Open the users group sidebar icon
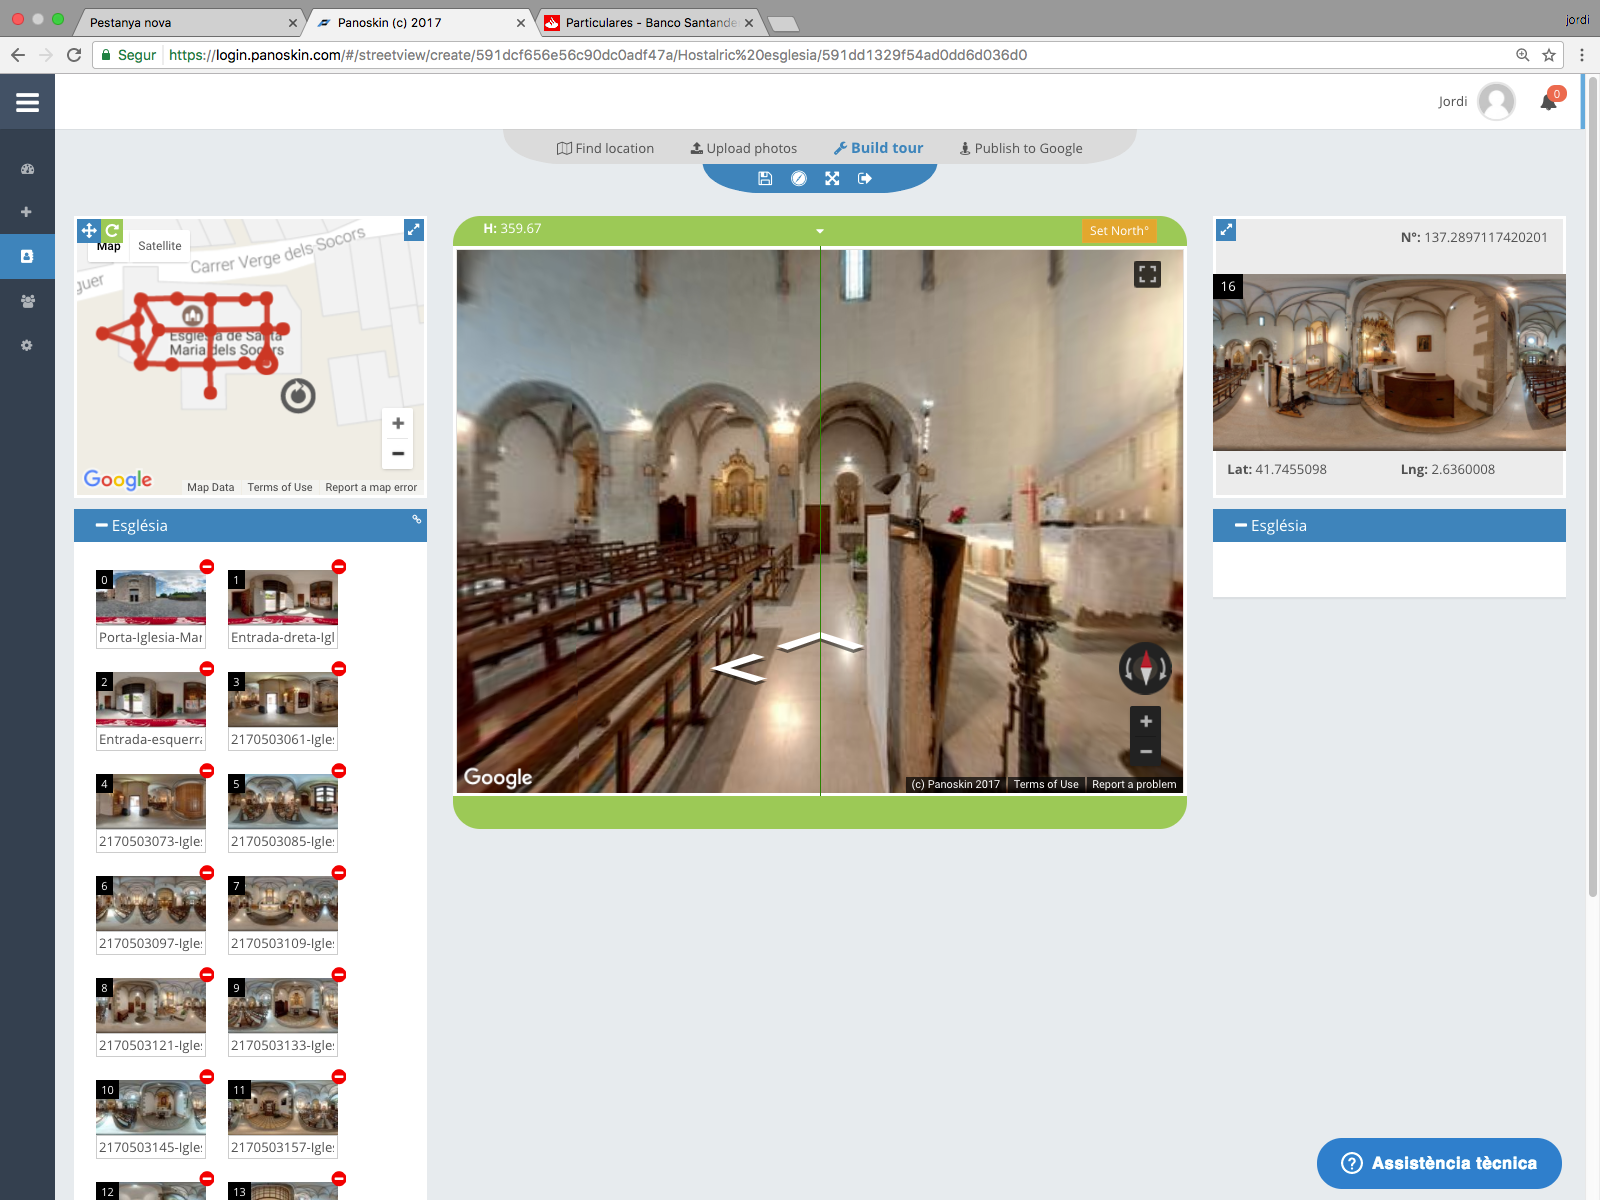The height and width of the screenshot is (1200, 1600). (x=27, y=301)
